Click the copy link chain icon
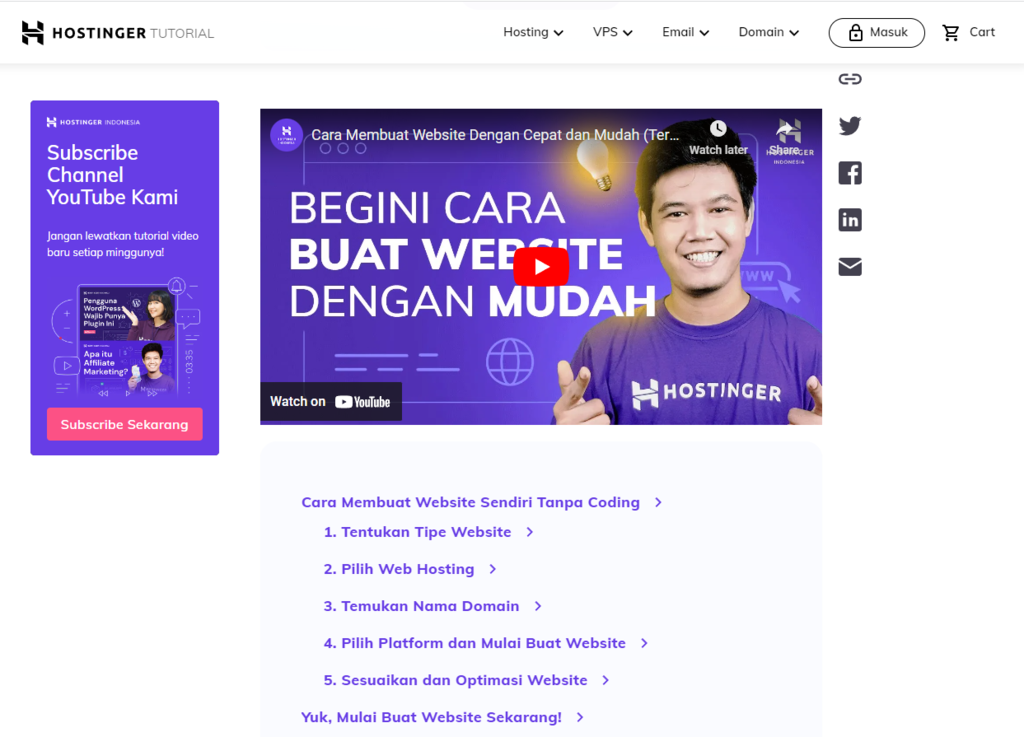Screen dimensions: 1024x737 coord(850,79)
